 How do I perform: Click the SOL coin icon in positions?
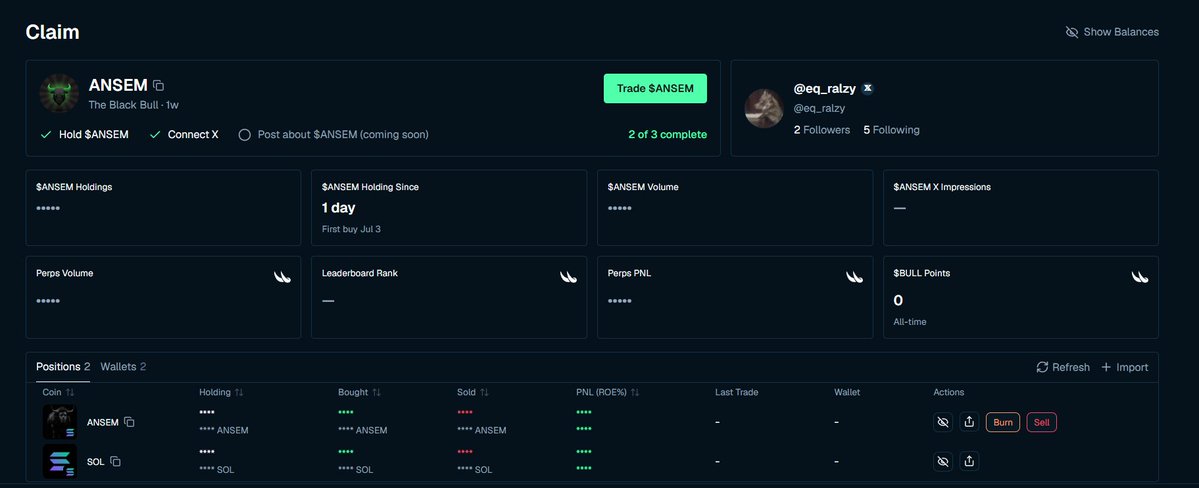(60, 461)
